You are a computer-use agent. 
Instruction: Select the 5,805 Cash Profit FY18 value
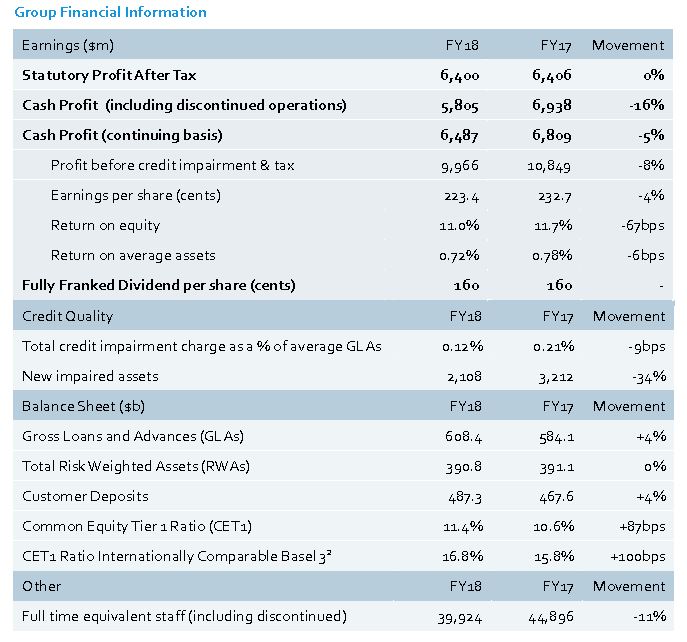point(460,105)
